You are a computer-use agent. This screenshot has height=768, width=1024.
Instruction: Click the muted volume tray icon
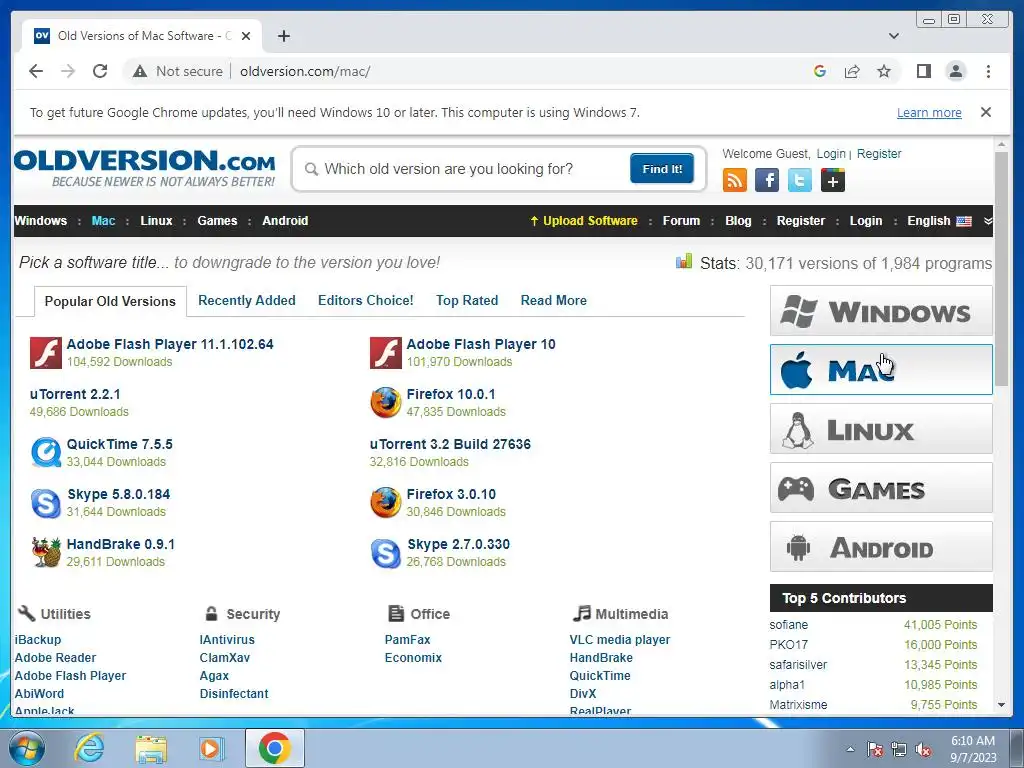point(923,749)
